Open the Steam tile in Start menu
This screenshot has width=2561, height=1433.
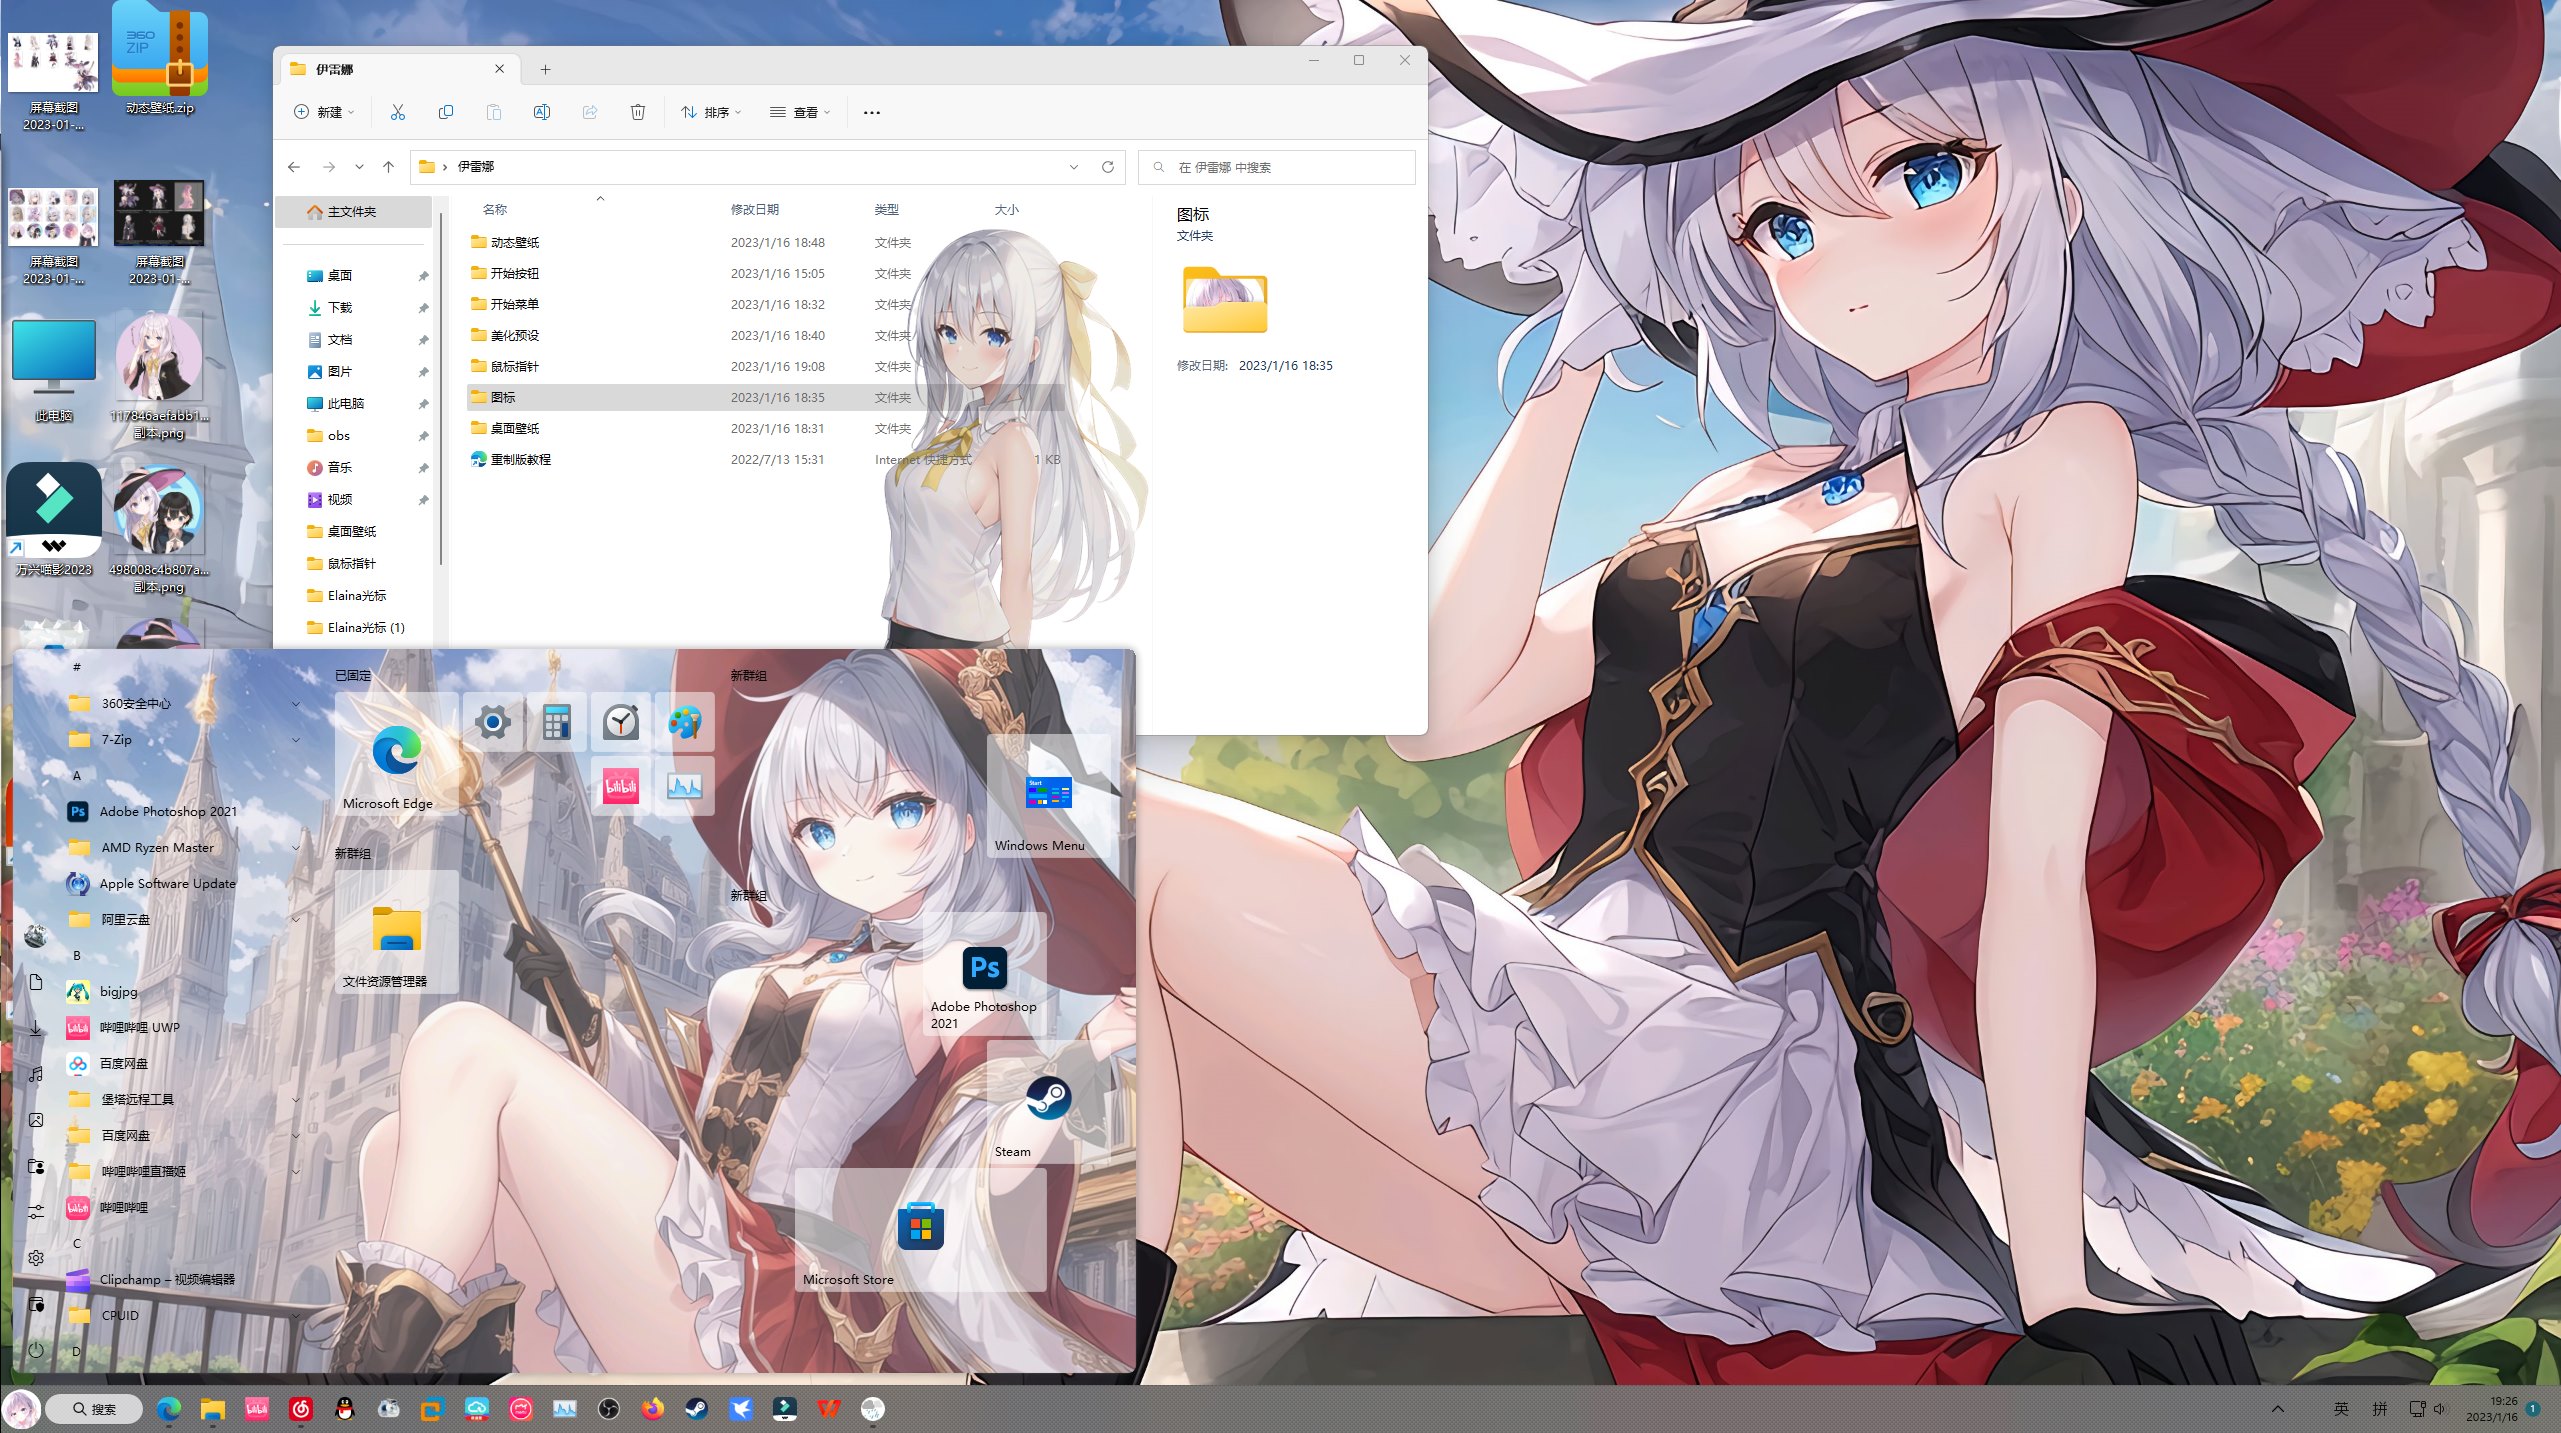(x=1047, y=1100)
